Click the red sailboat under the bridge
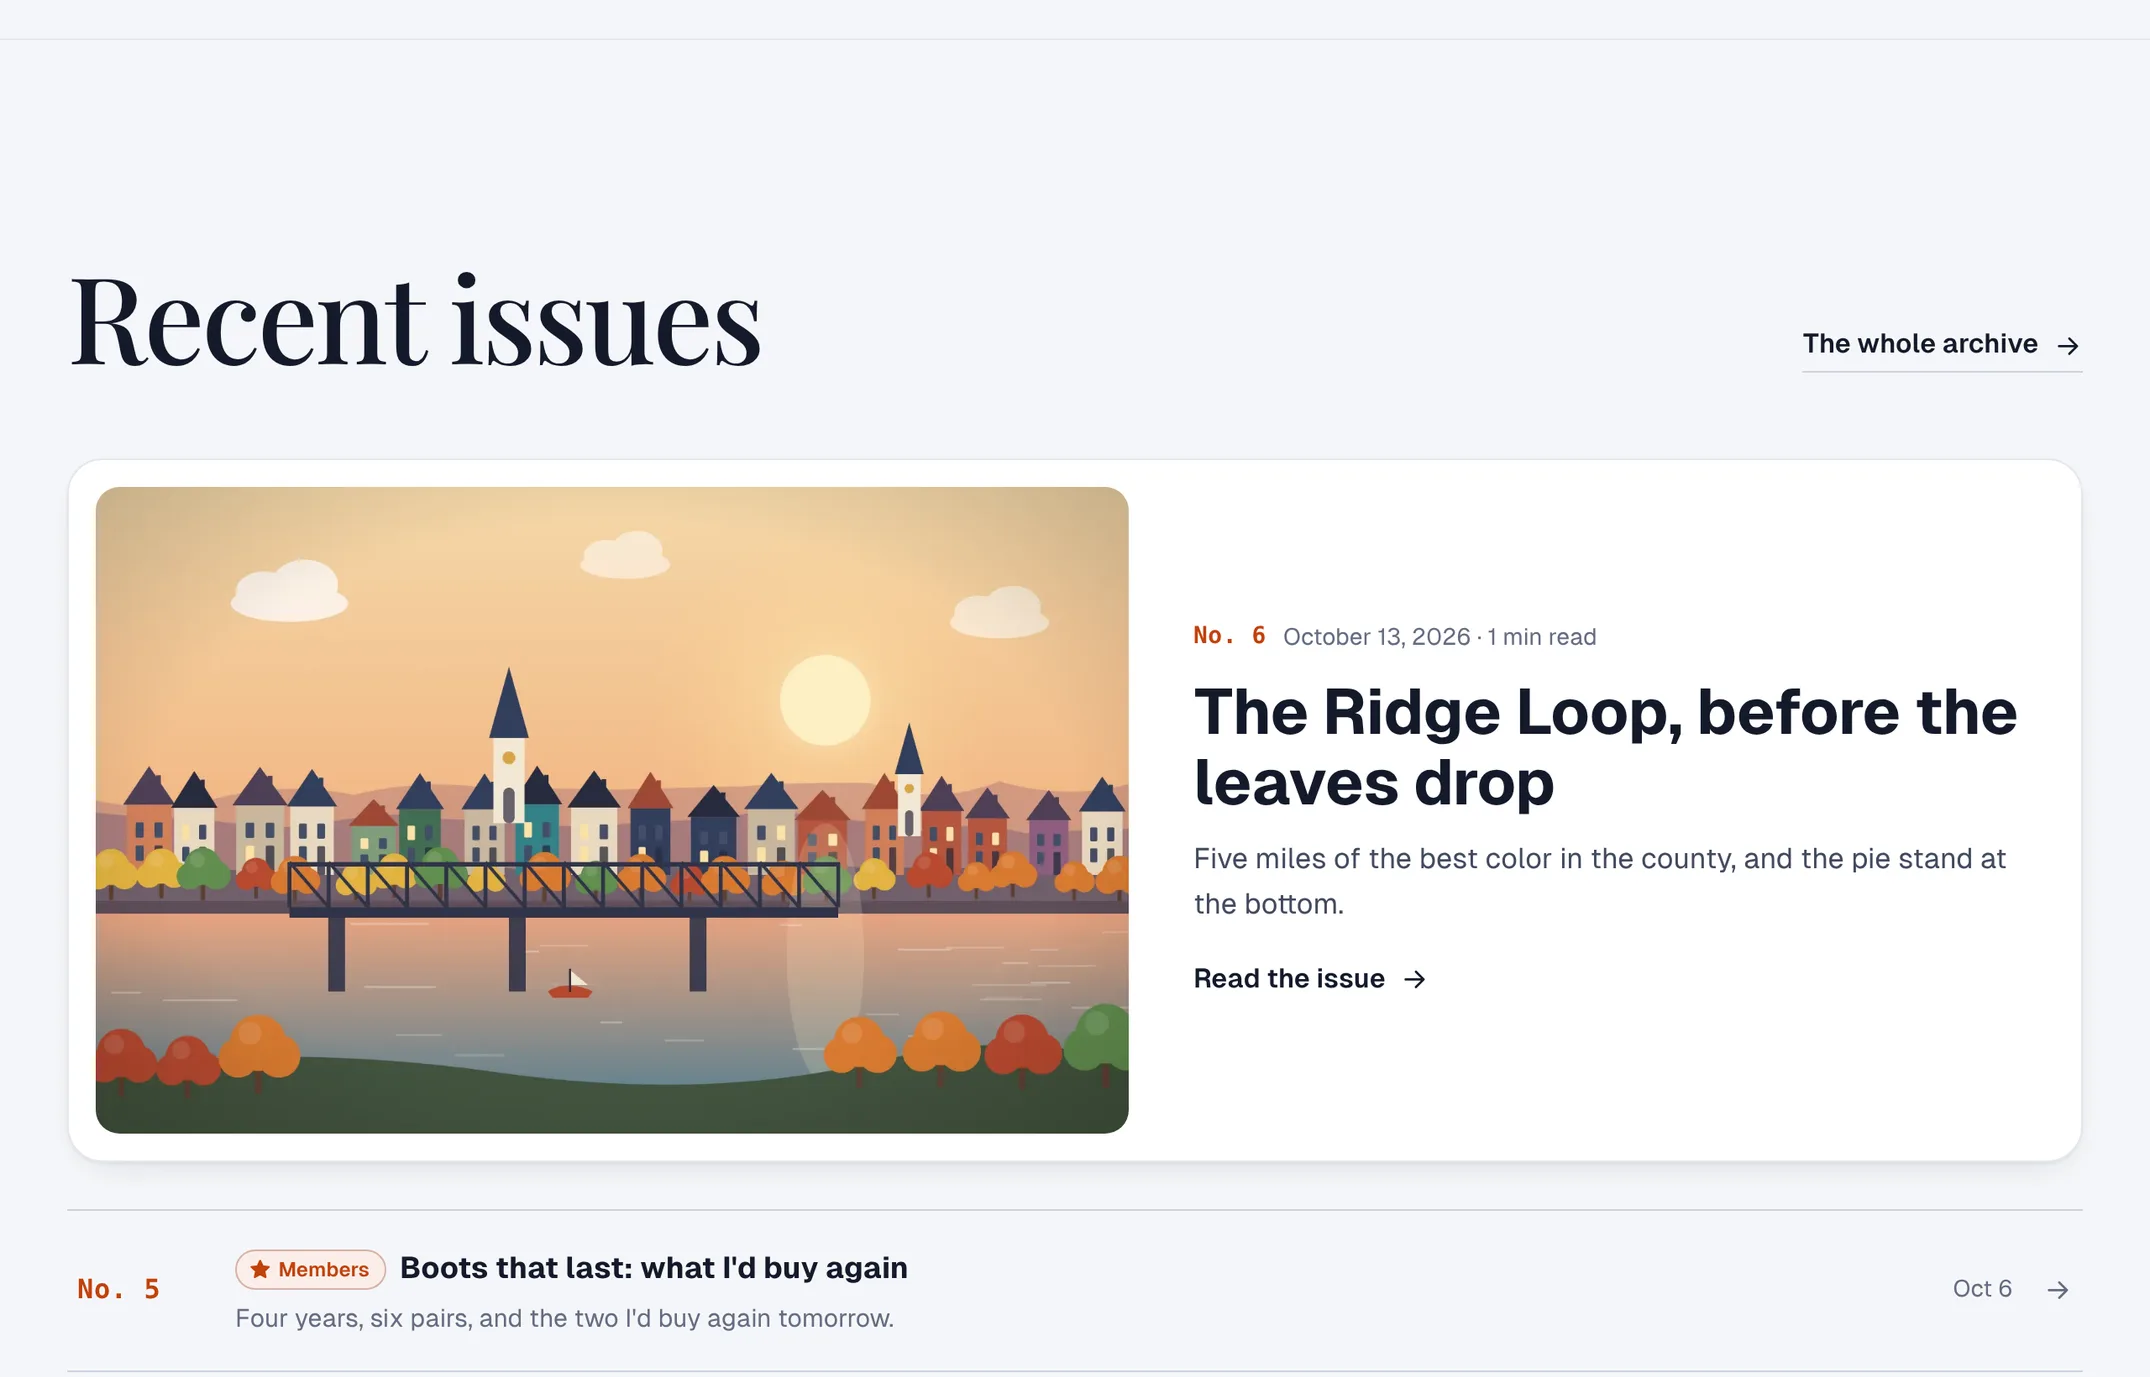The width and height of the screenshot is (2150, 1377). coord(570,984)
